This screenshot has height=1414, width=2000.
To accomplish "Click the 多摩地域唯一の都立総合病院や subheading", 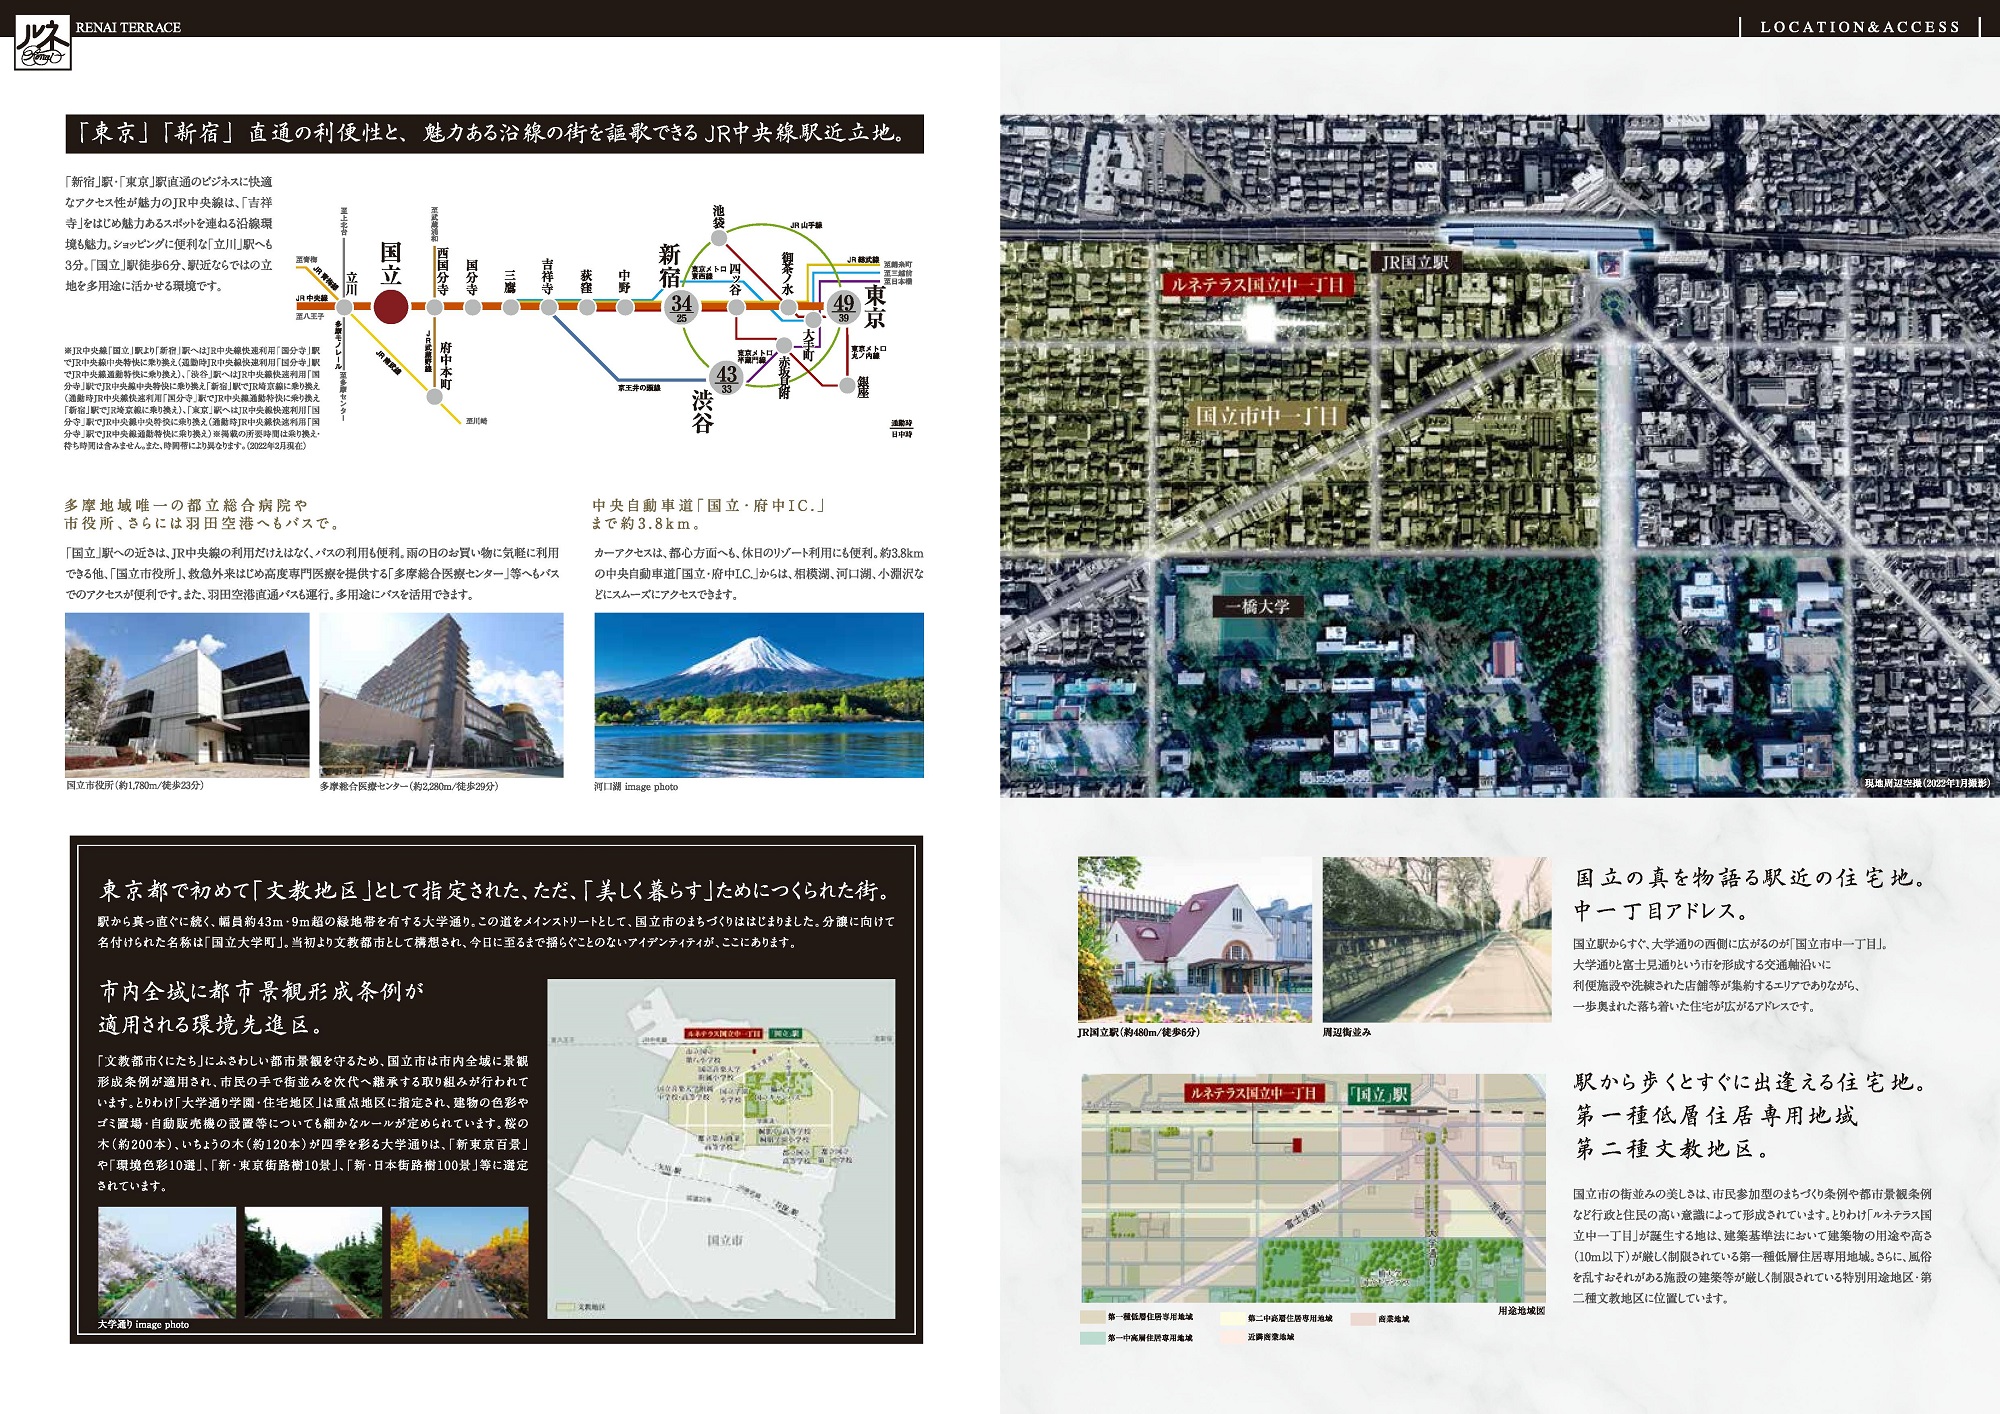I will [186, 505].
